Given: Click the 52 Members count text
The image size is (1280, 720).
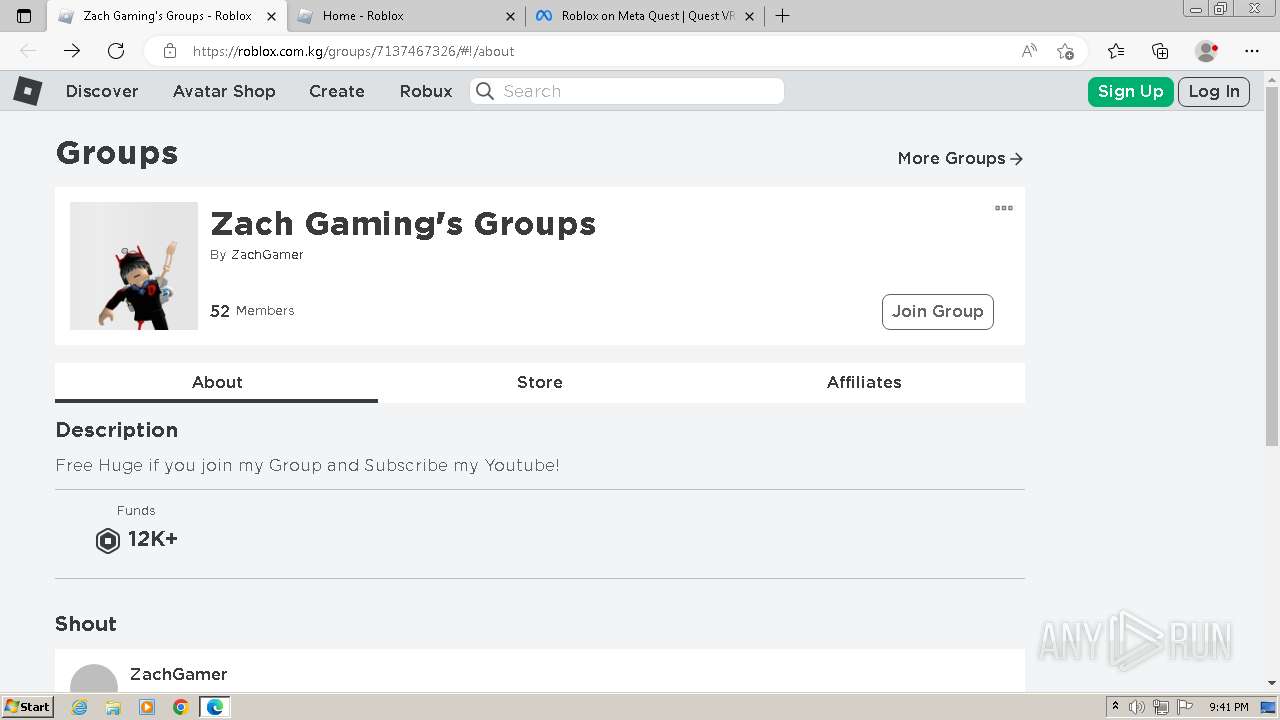Looking at the screenshot, I should click(252, 311).
